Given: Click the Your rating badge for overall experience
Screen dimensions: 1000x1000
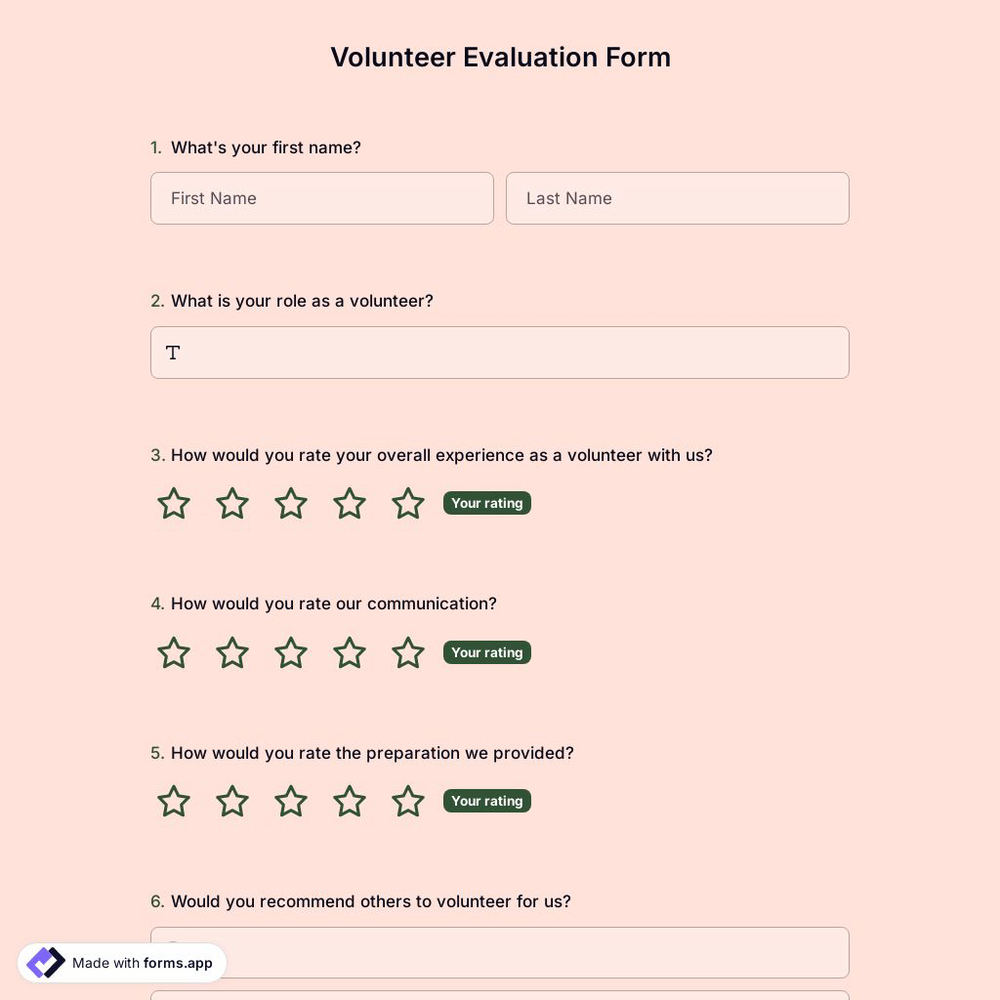Looking at the screenshot, I should tap(487, 503).
